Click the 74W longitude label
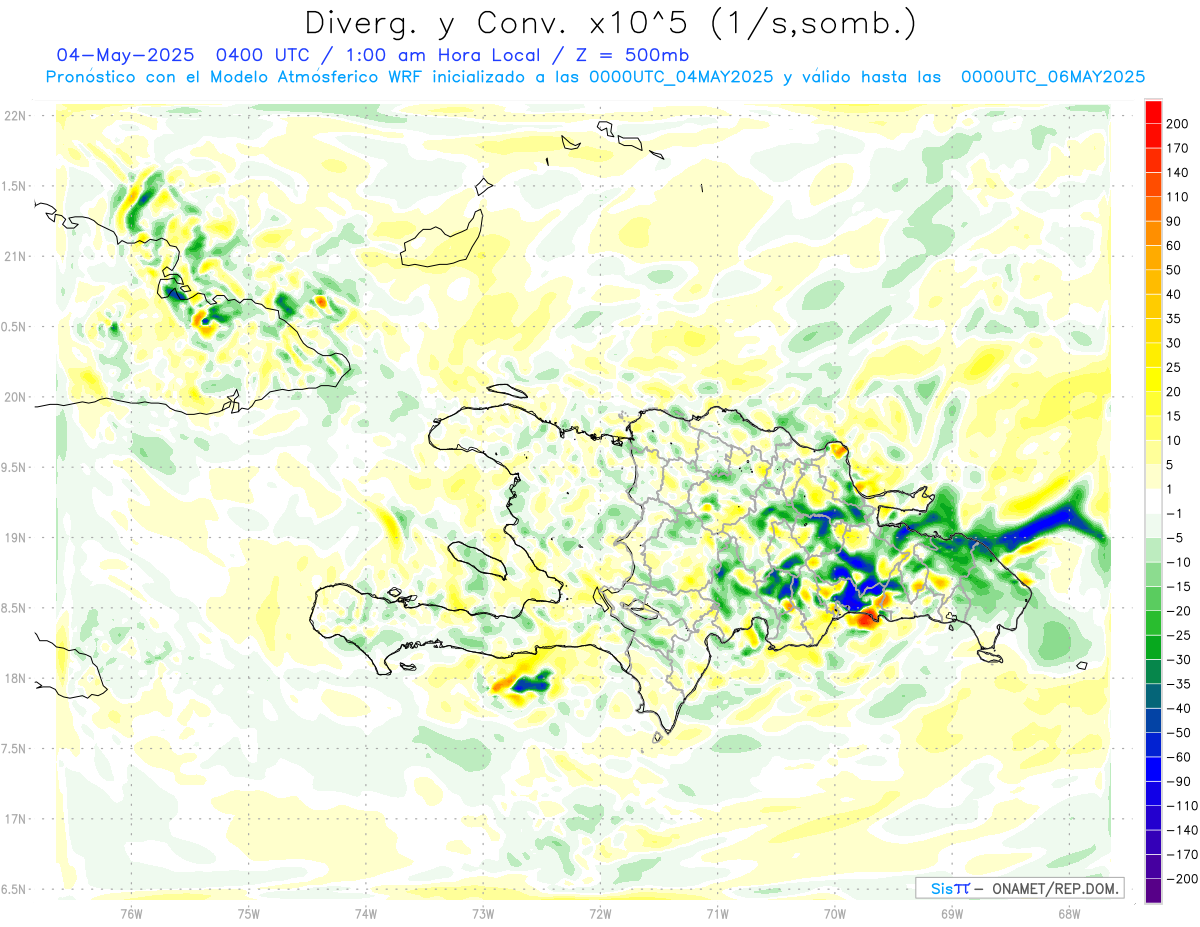The width and height of the screenshot is (1200, 927). click(366, 913)
